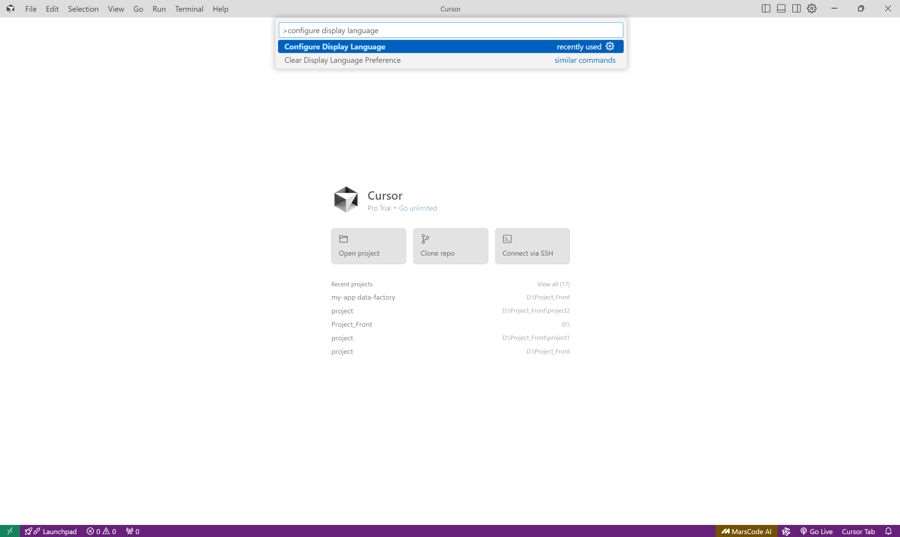Click Cursor Tab in the status bar

tap(858, 531)
